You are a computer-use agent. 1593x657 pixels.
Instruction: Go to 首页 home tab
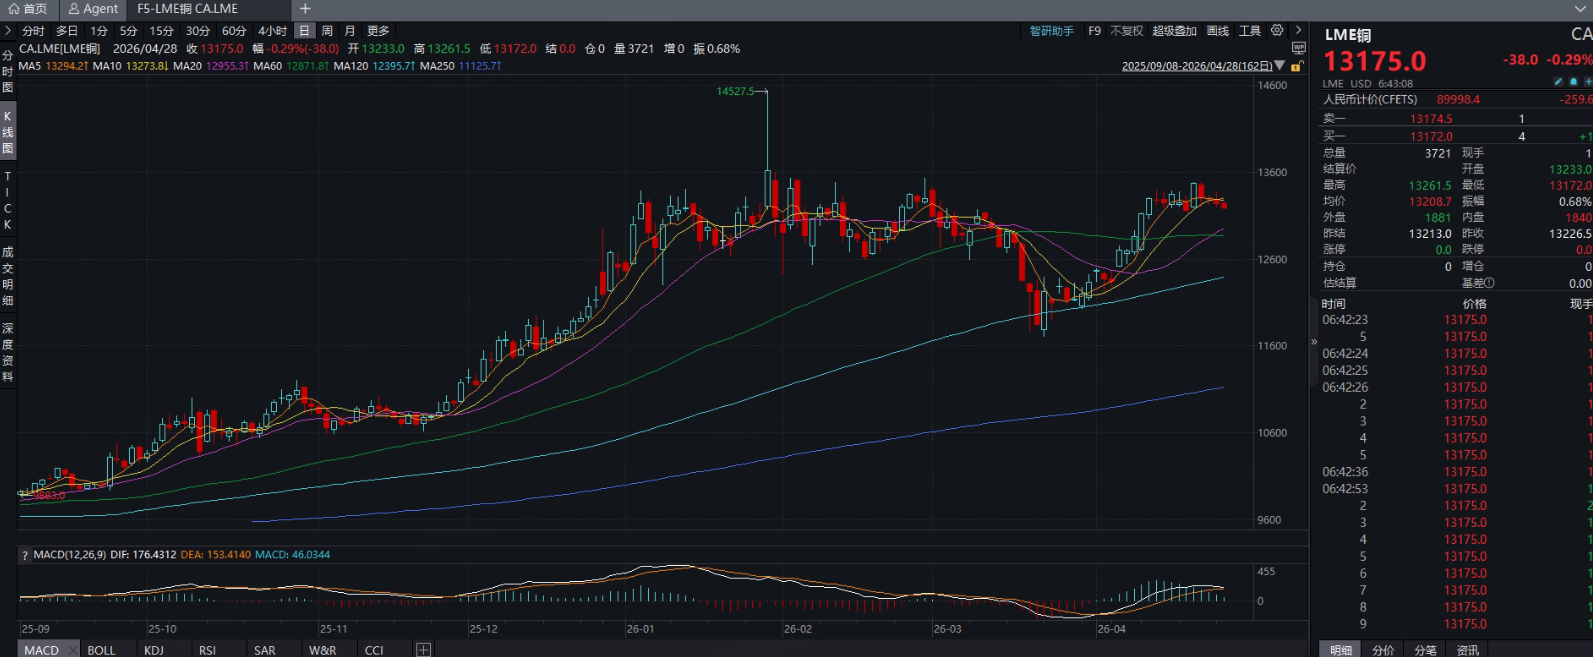28,9
